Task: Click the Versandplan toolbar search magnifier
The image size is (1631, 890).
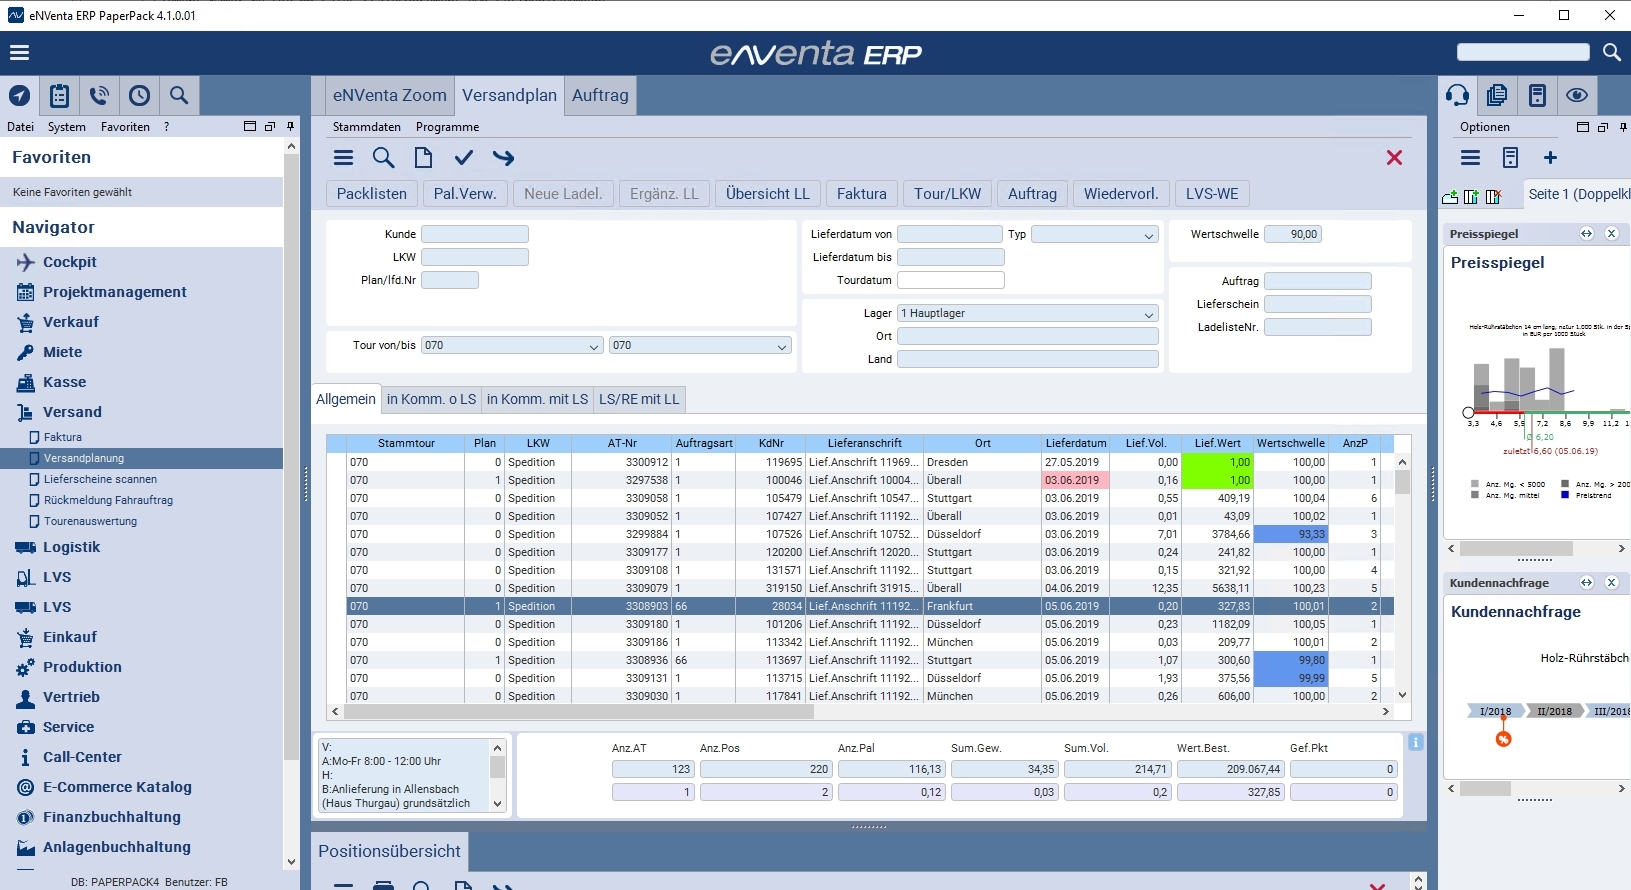Action: pos(383,158)
